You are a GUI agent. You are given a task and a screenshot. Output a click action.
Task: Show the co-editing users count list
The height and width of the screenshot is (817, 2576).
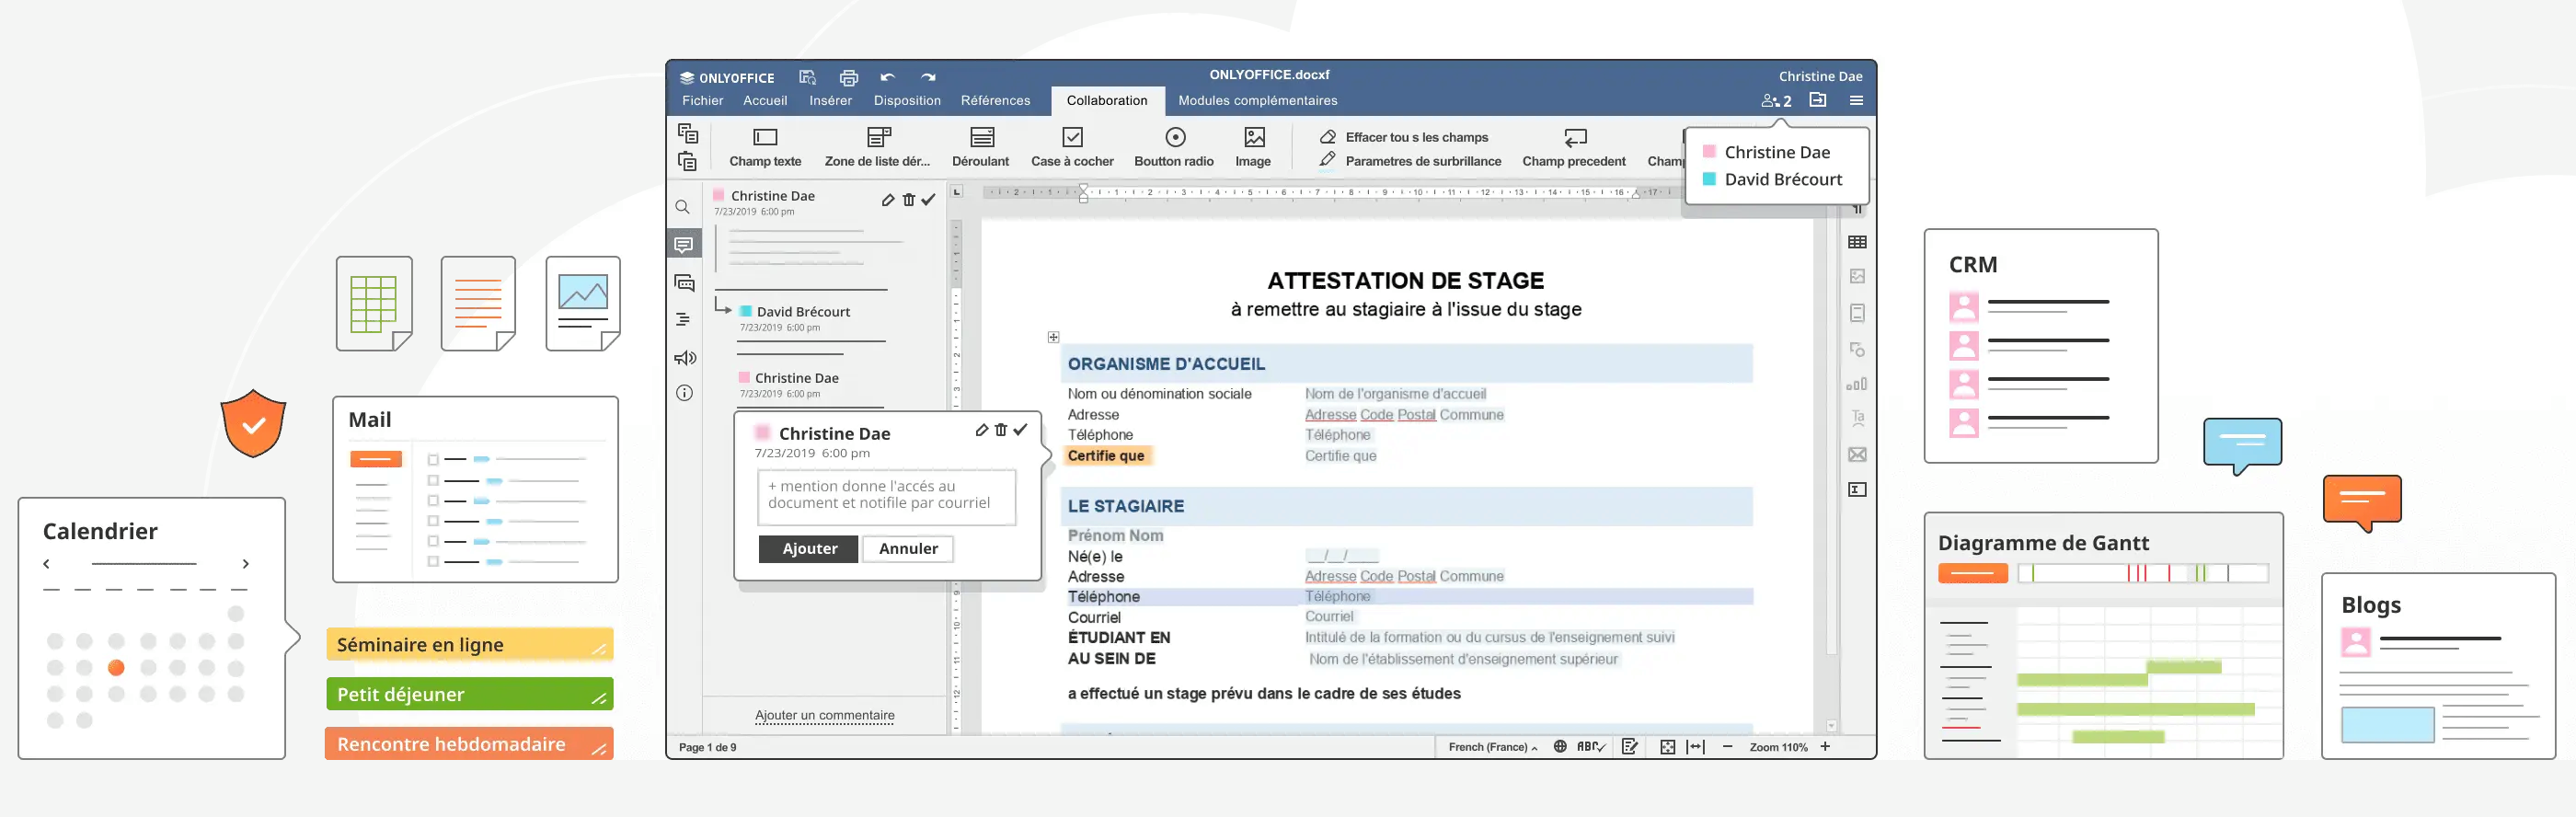click(x=1776, y=101)
